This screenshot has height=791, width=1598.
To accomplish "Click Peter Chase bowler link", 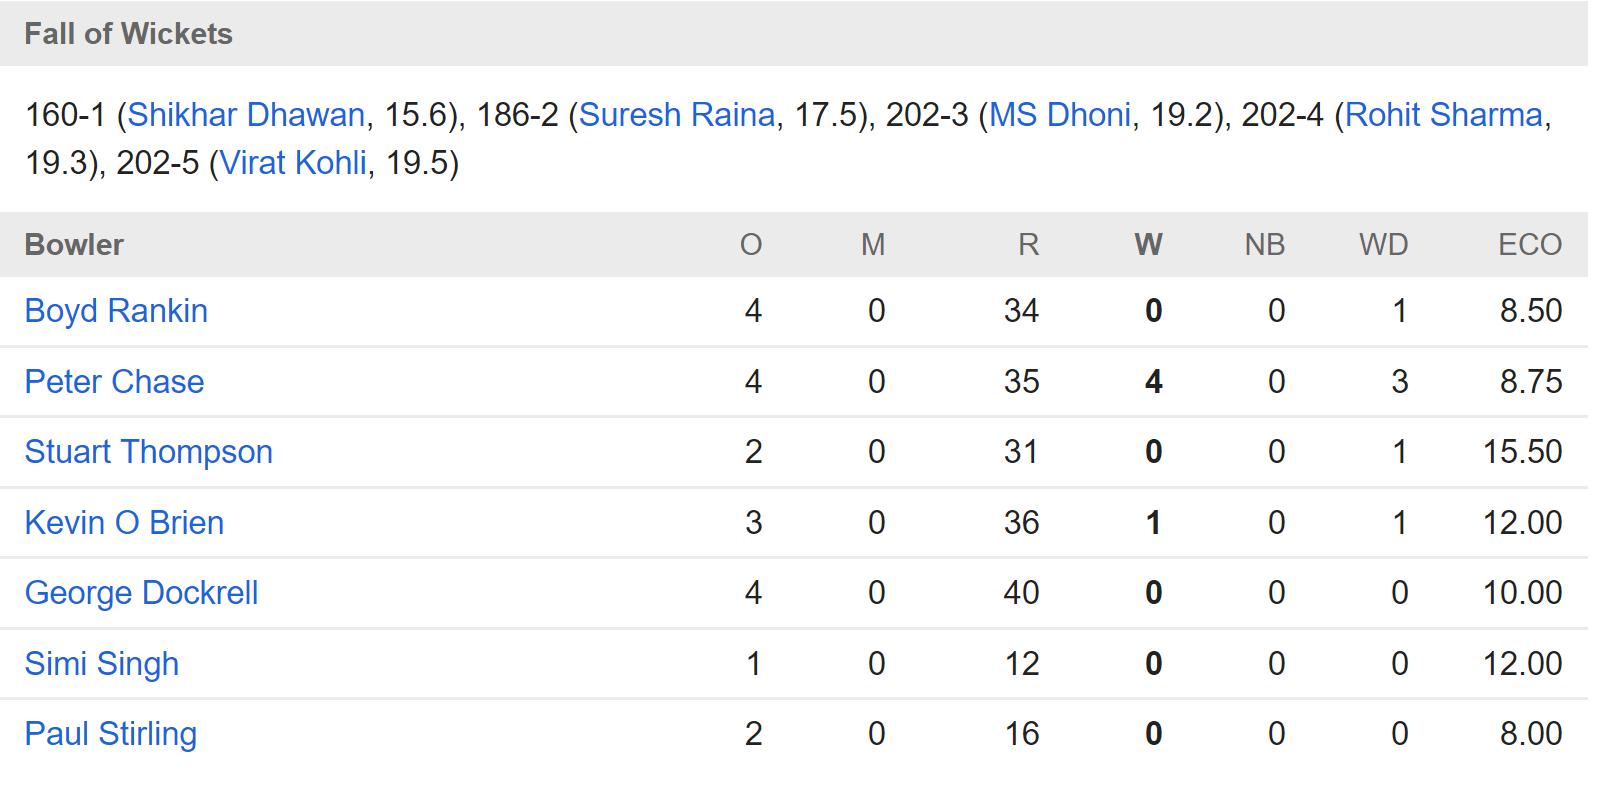I will 114,382.
